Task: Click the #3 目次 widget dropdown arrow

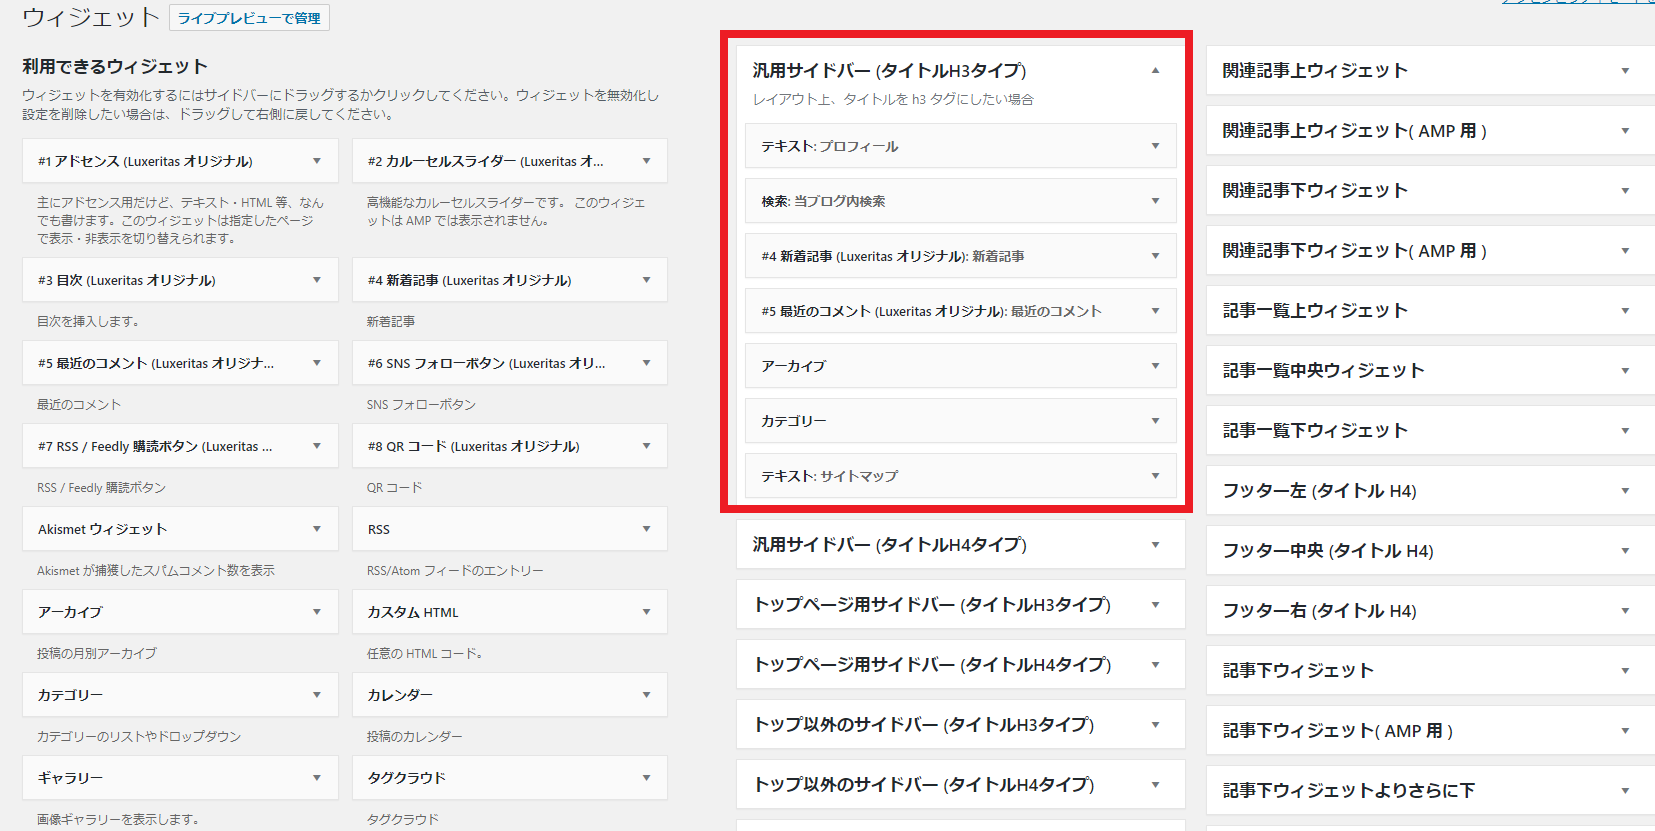Action: pyautogui.click(x=317, y=280)
